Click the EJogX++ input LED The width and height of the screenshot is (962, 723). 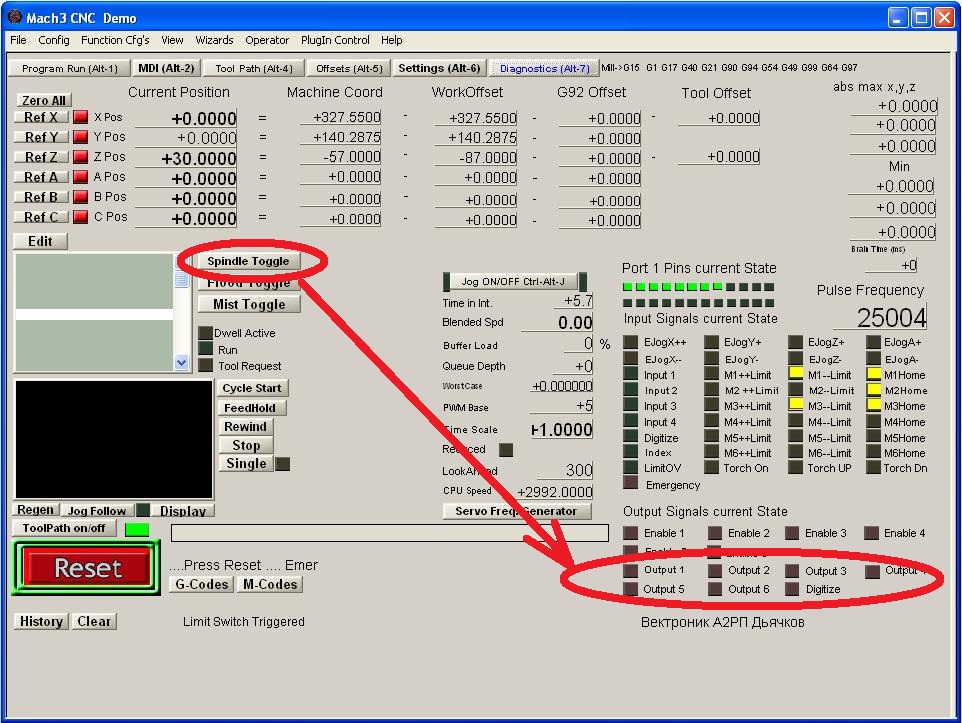(x=631, y=342)
